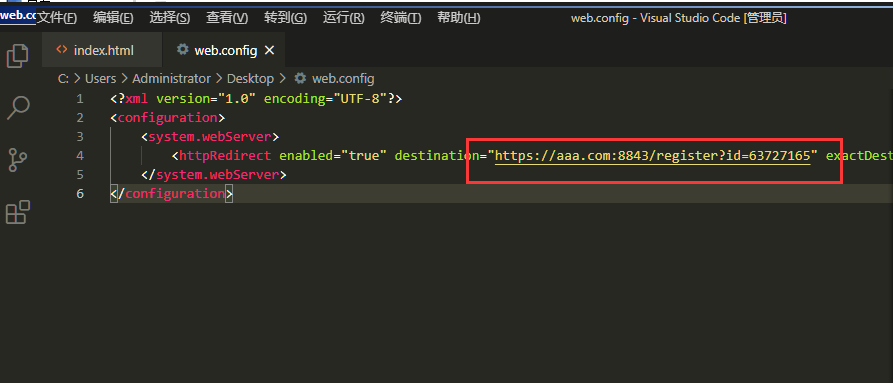893x383 pixels.
Task: Open the 帮助(H) menu
Action: point(458,18)
